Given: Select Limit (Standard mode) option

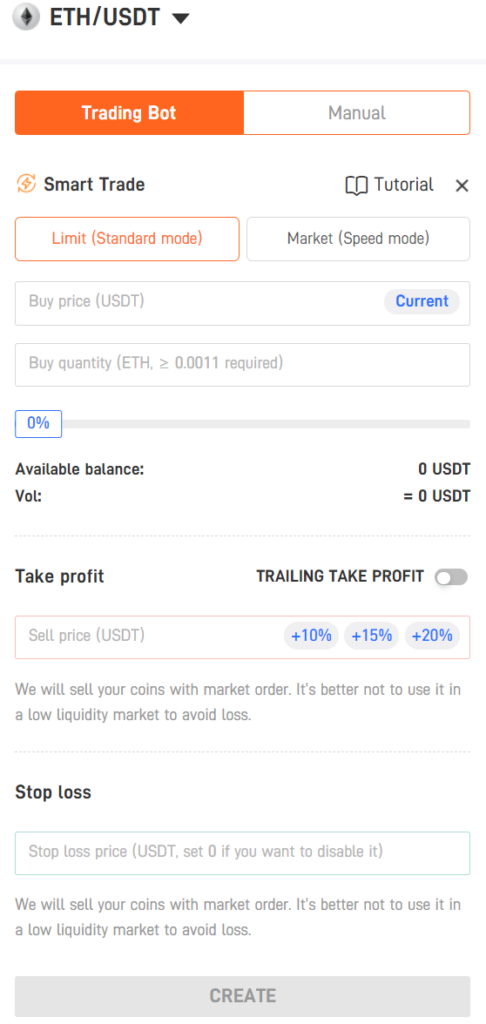Looking at the screenshot, I should (x=127, y=239).
